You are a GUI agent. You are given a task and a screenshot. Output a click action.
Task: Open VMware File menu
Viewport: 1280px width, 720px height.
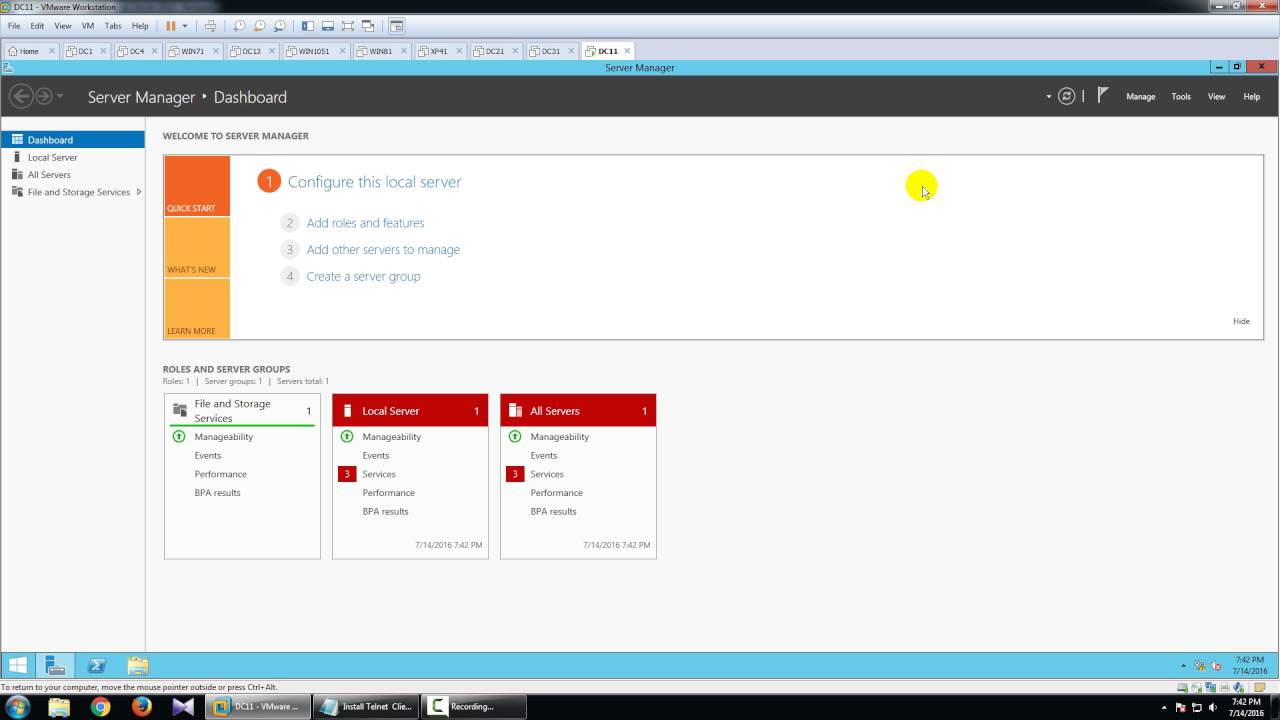coord(14,26)
